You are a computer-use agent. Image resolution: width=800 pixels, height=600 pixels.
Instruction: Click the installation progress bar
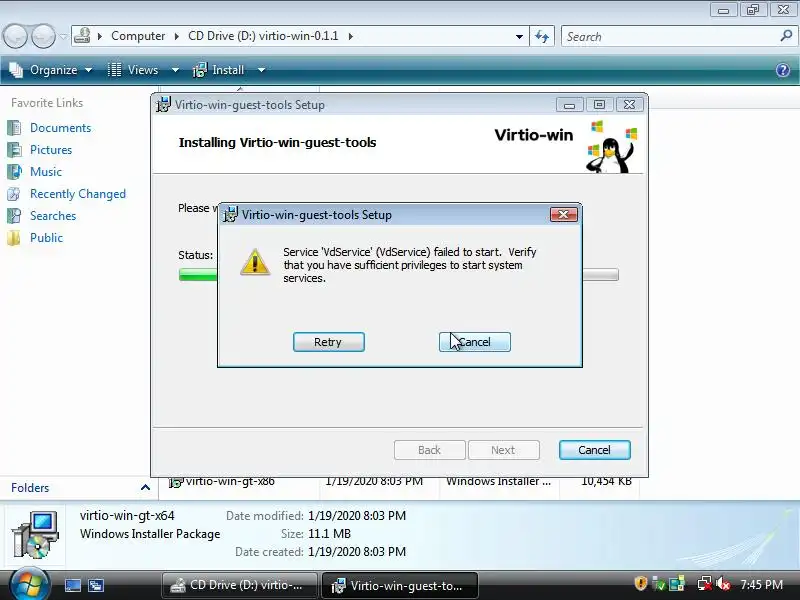point(398,274)
